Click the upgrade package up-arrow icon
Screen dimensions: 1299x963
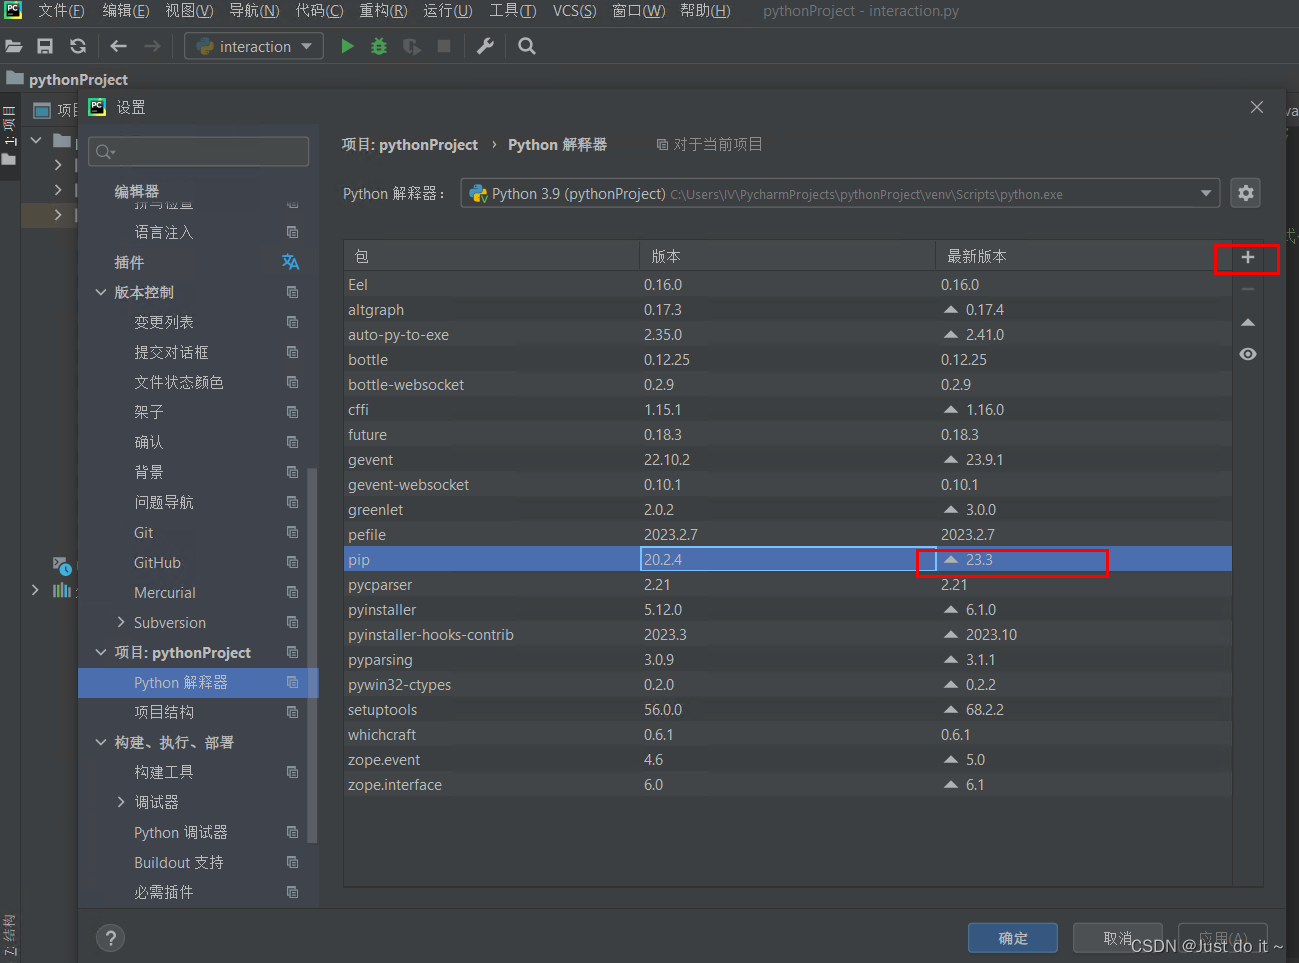coord(1248,322)
